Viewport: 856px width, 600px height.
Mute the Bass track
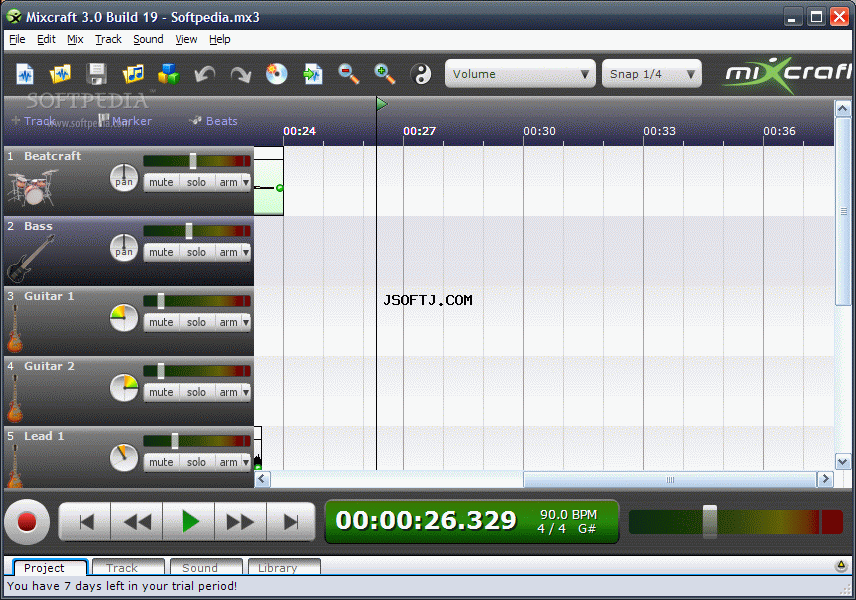161,252
